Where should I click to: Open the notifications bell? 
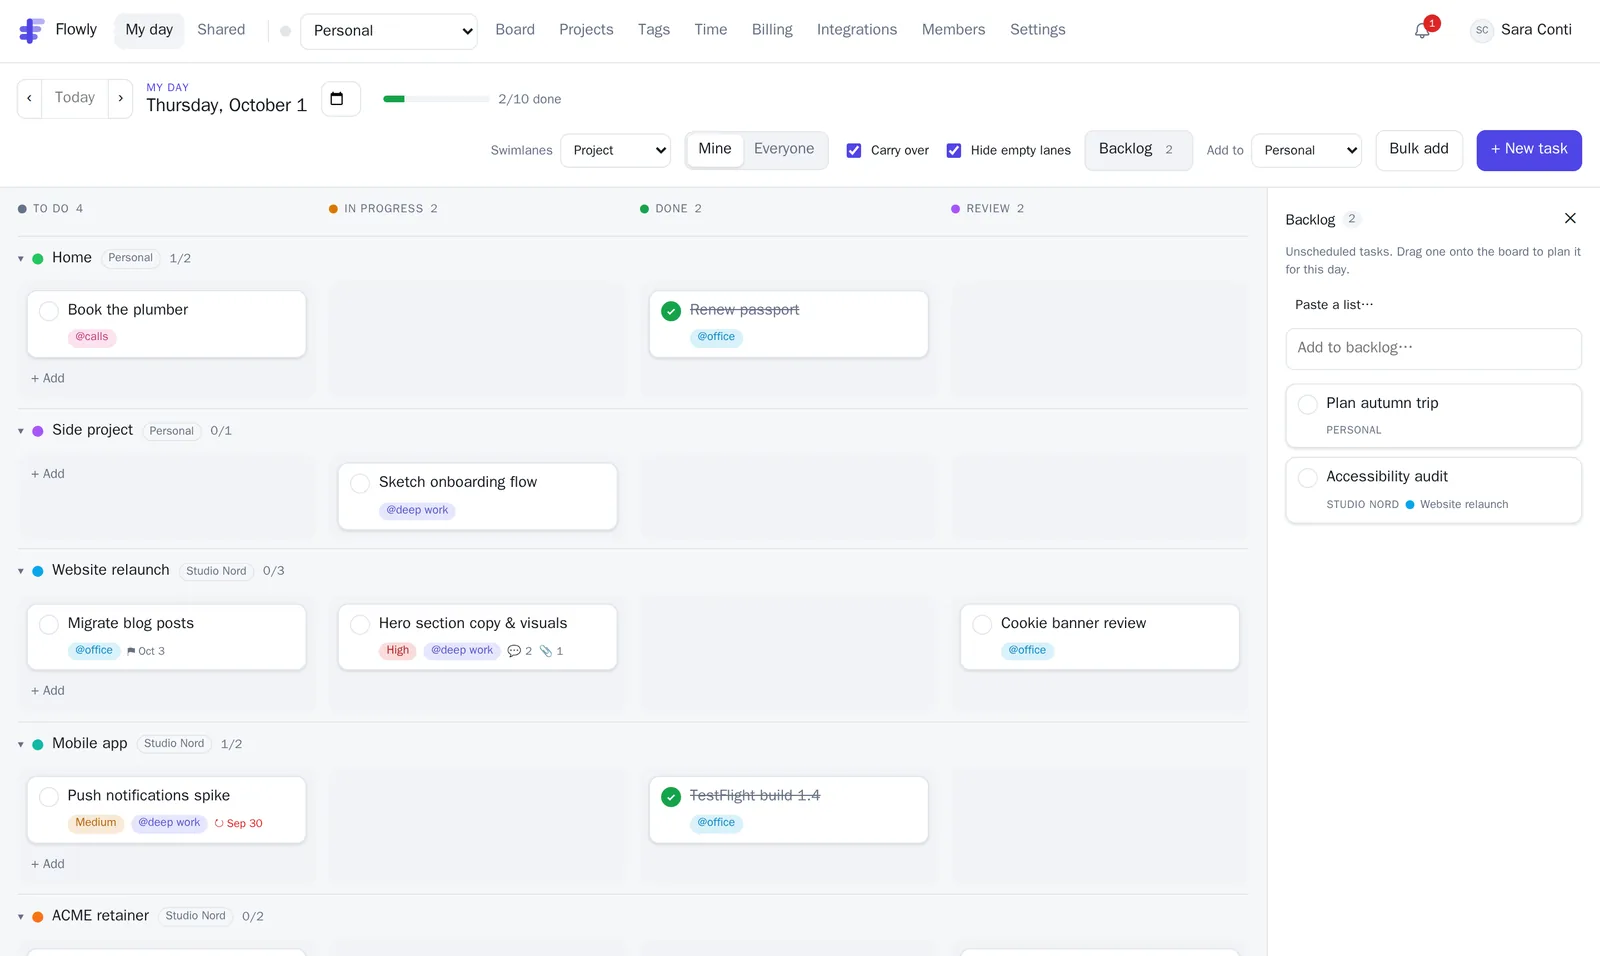point(1422,31)
